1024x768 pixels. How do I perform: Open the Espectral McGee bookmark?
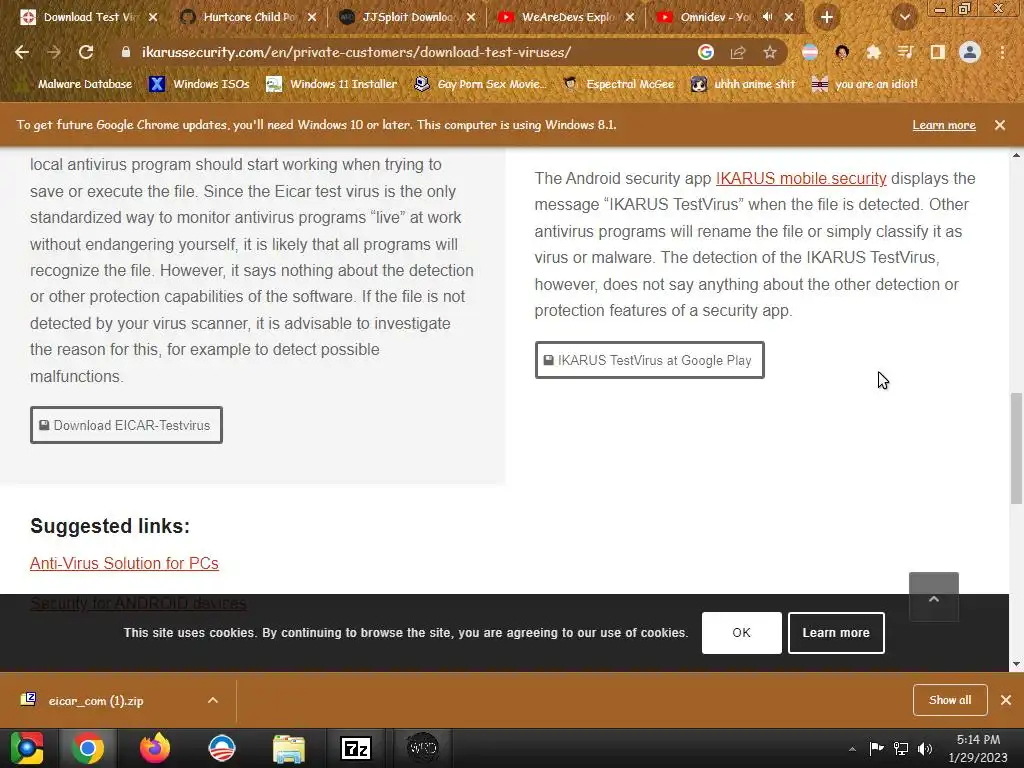tap(619, 84)
